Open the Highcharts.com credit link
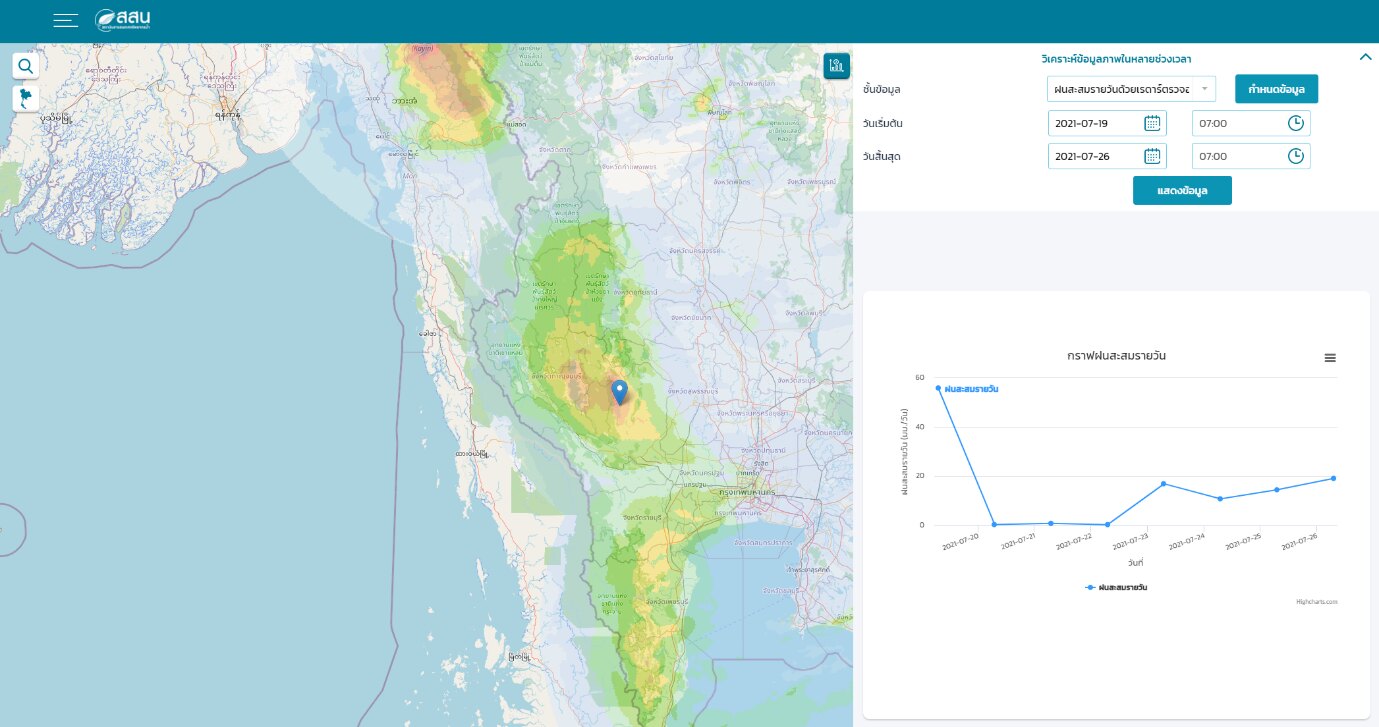 point(1316,602)
